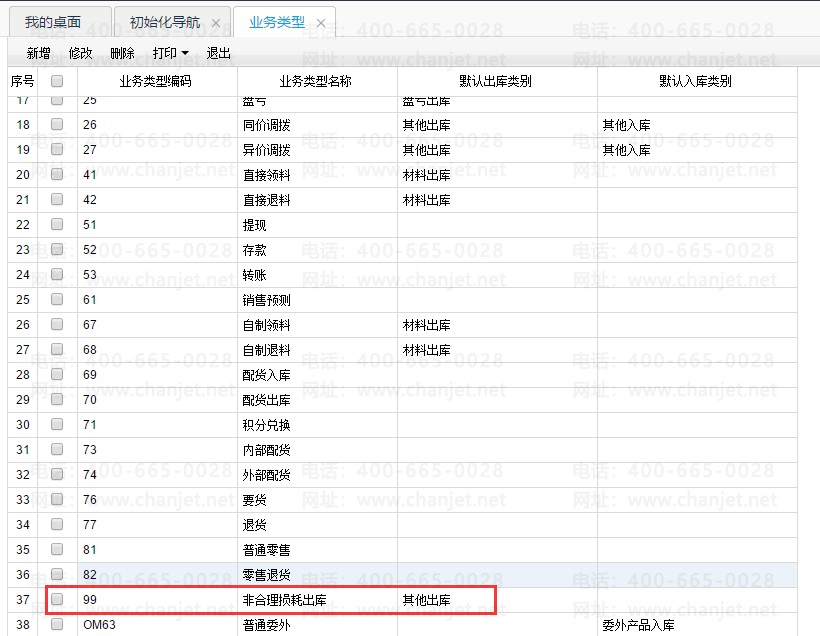Click 其他出库 in the 同价调拨 row
The height and width of the screenshot is (636, 820).
coord(426,125)
